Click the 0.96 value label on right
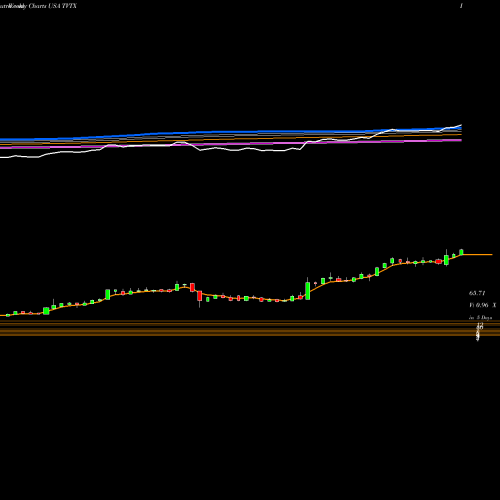500x500 pixels. point(482,305)
